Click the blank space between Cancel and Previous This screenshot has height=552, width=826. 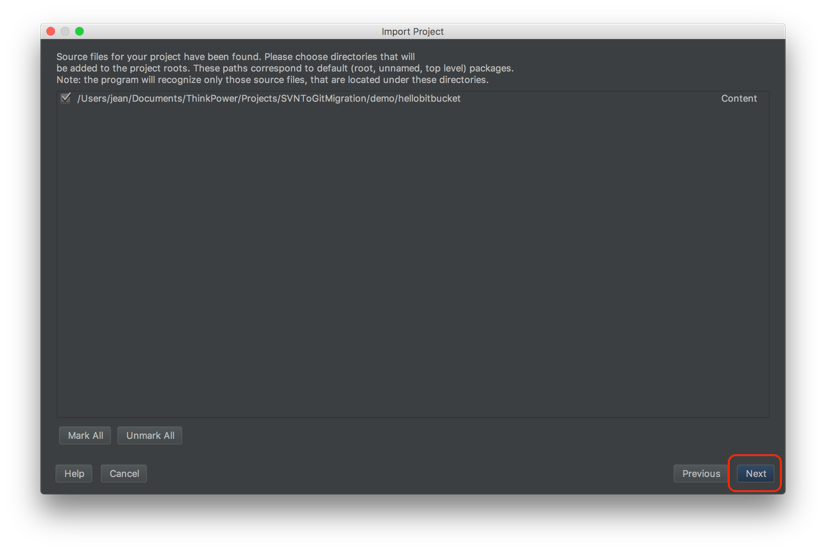(x=410, y=474)
